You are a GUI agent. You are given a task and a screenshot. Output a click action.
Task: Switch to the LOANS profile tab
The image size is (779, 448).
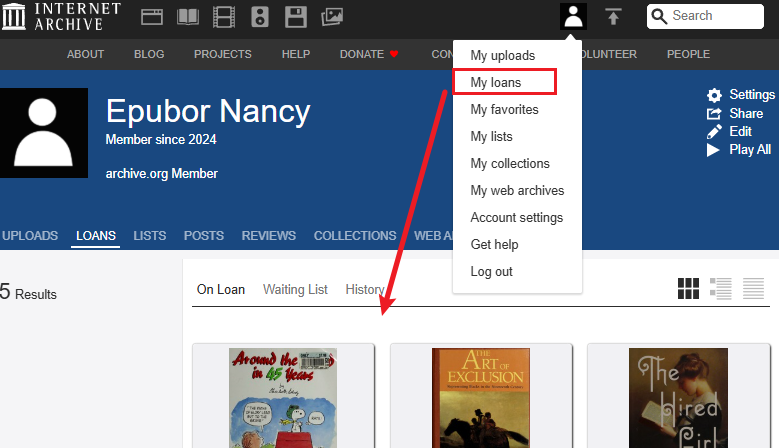pyautogui.click(x=96, y=235)
